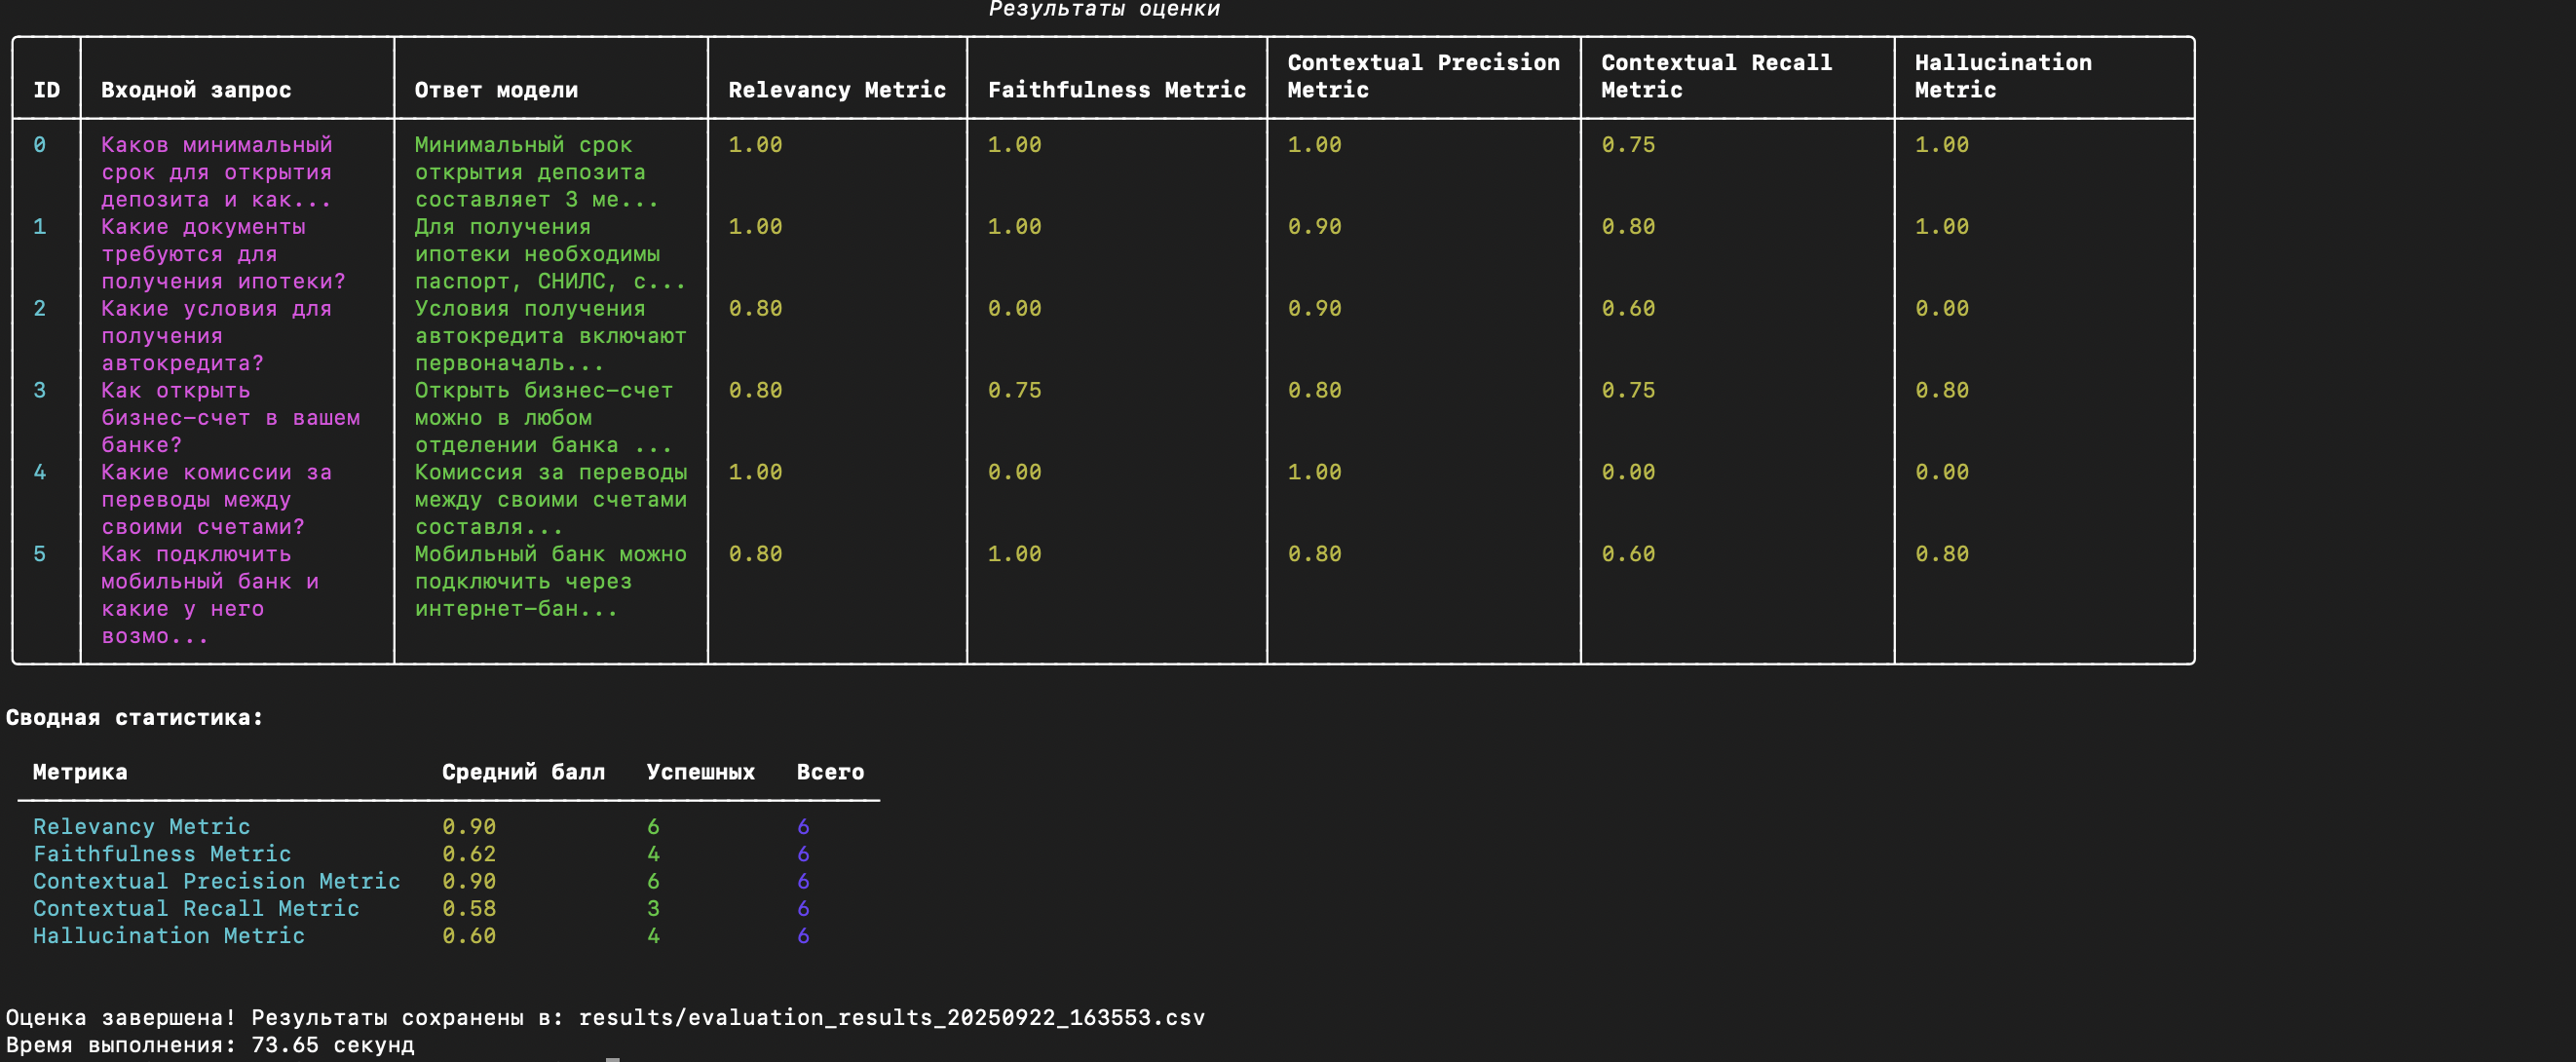Image resolution: width=2576 pixels, height=1062 pixels.
Task: Click row 5 Hallucination value 0.80
Action: [x=1941, y=554]
